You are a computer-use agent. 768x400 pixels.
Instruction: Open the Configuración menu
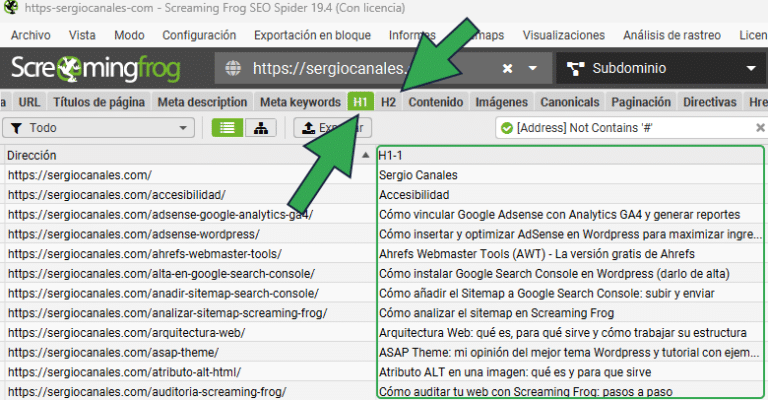199,34
